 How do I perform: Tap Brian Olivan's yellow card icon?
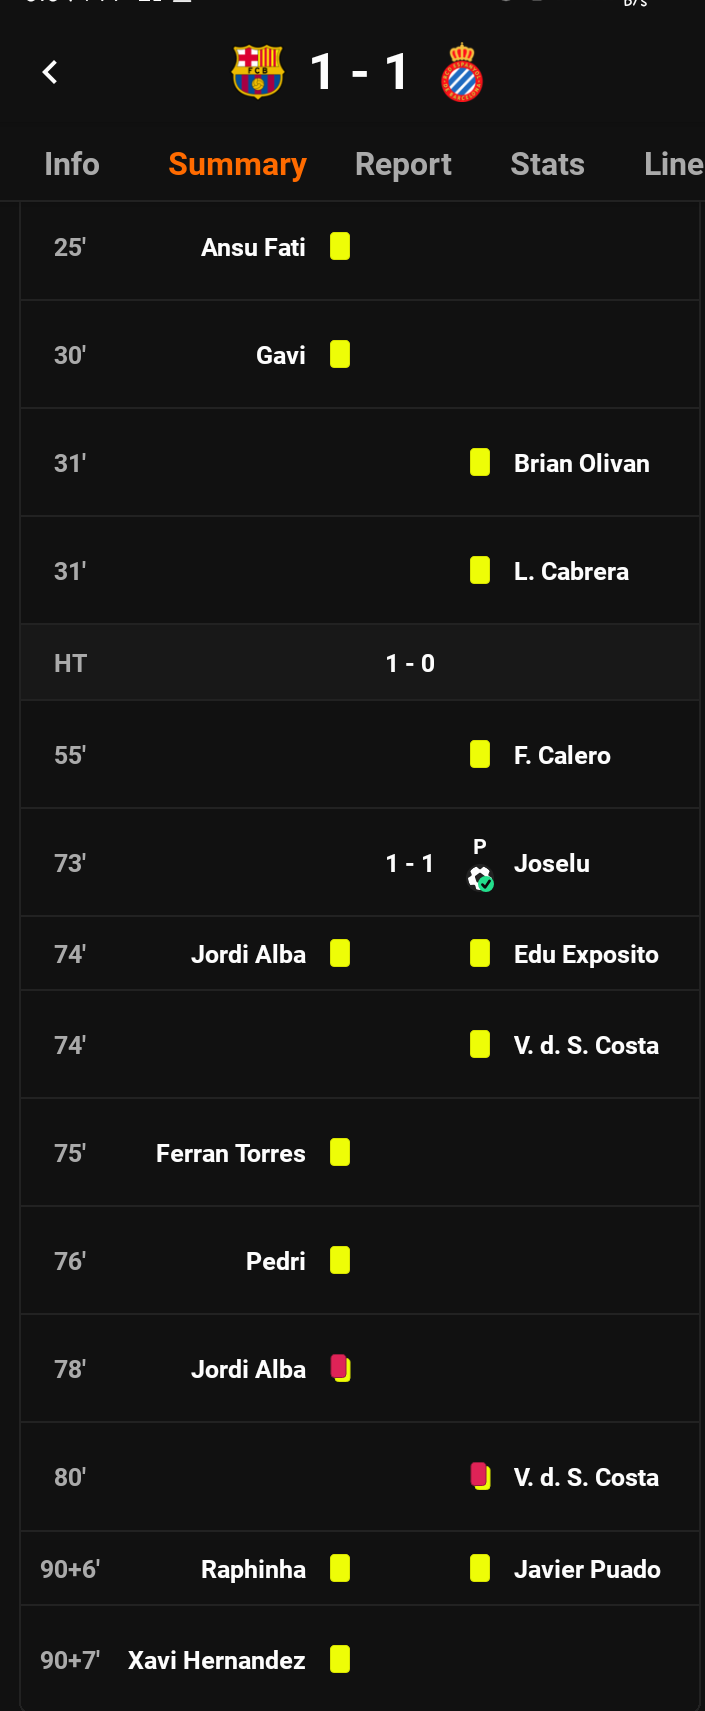(x=480, y=462)
